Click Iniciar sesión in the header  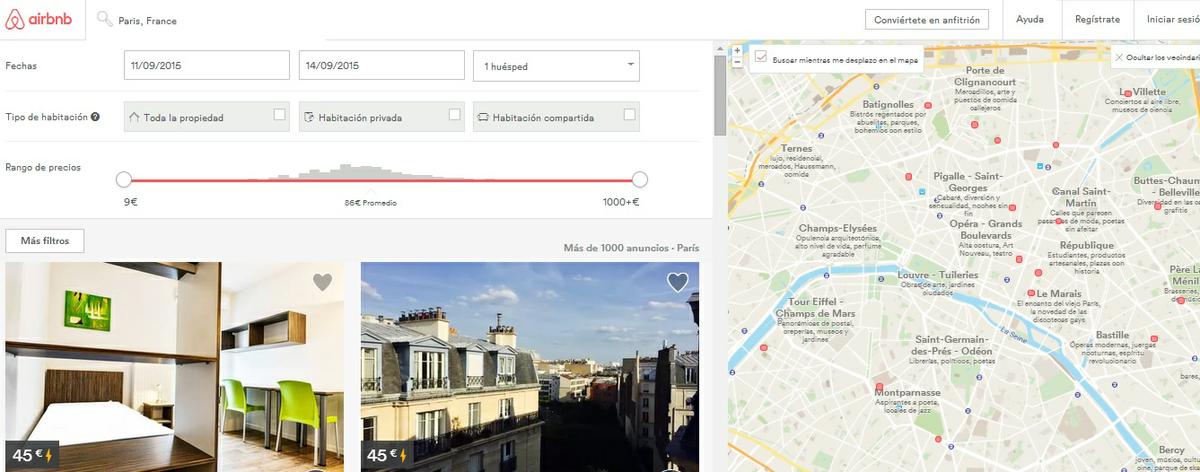click(x=1171, y=19)
